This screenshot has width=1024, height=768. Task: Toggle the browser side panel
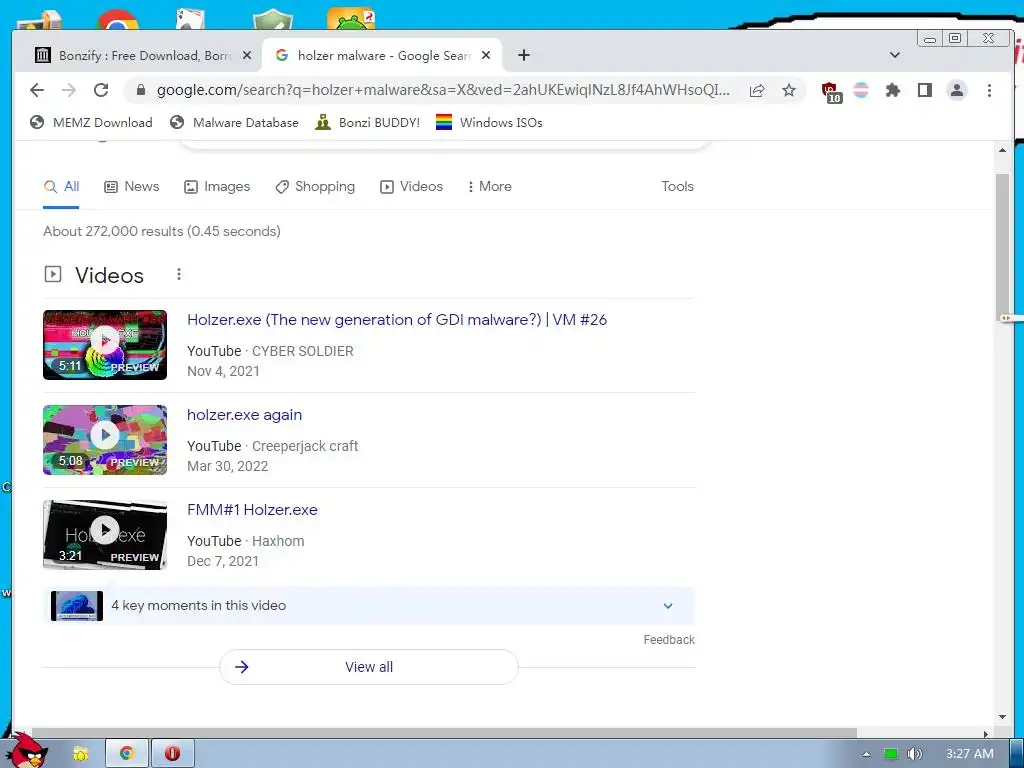(925, 90)
